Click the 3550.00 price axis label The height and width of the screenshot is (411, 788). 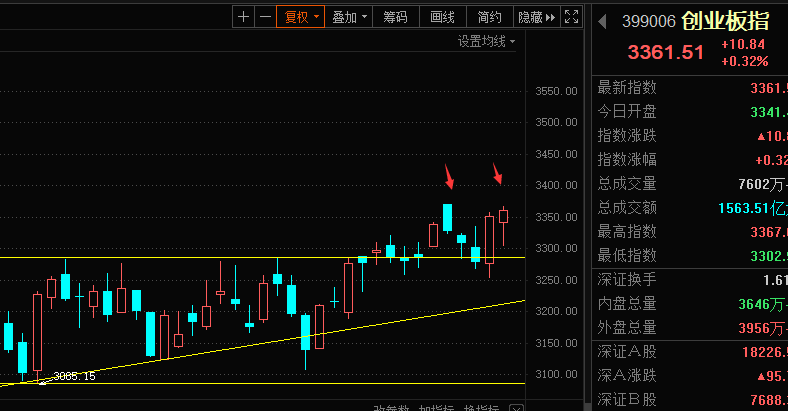556,91
